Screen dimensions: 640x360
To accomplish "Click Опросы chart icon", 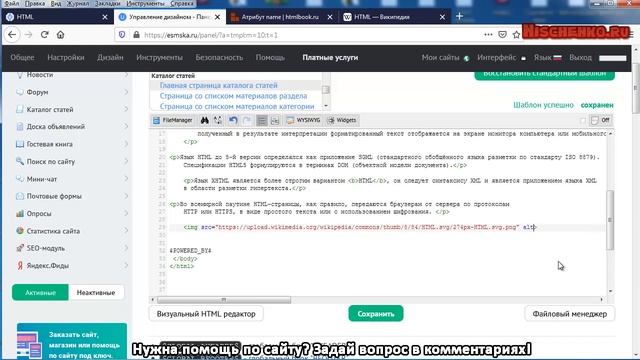I will point(20,213).
